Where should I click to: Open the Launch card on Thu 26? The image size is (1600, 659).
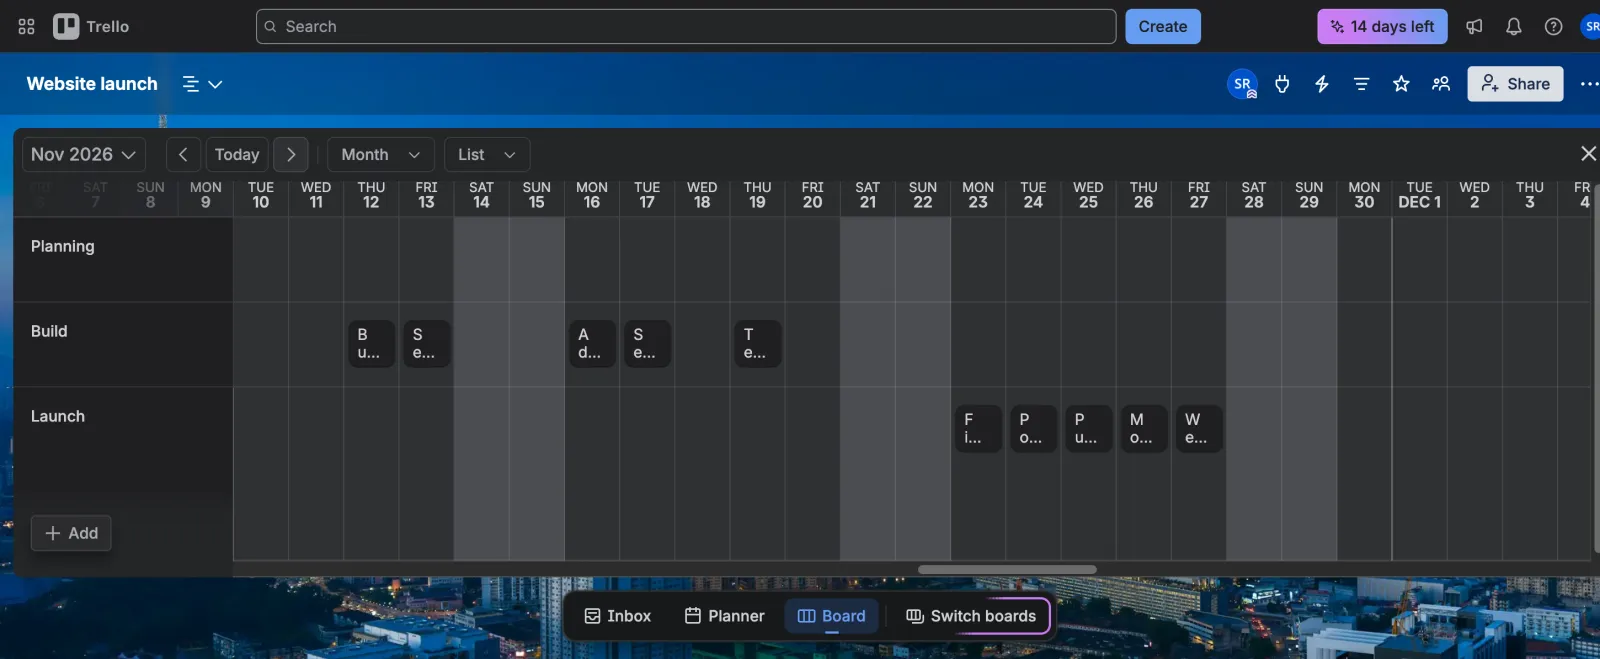click(x=1144, y=429)
